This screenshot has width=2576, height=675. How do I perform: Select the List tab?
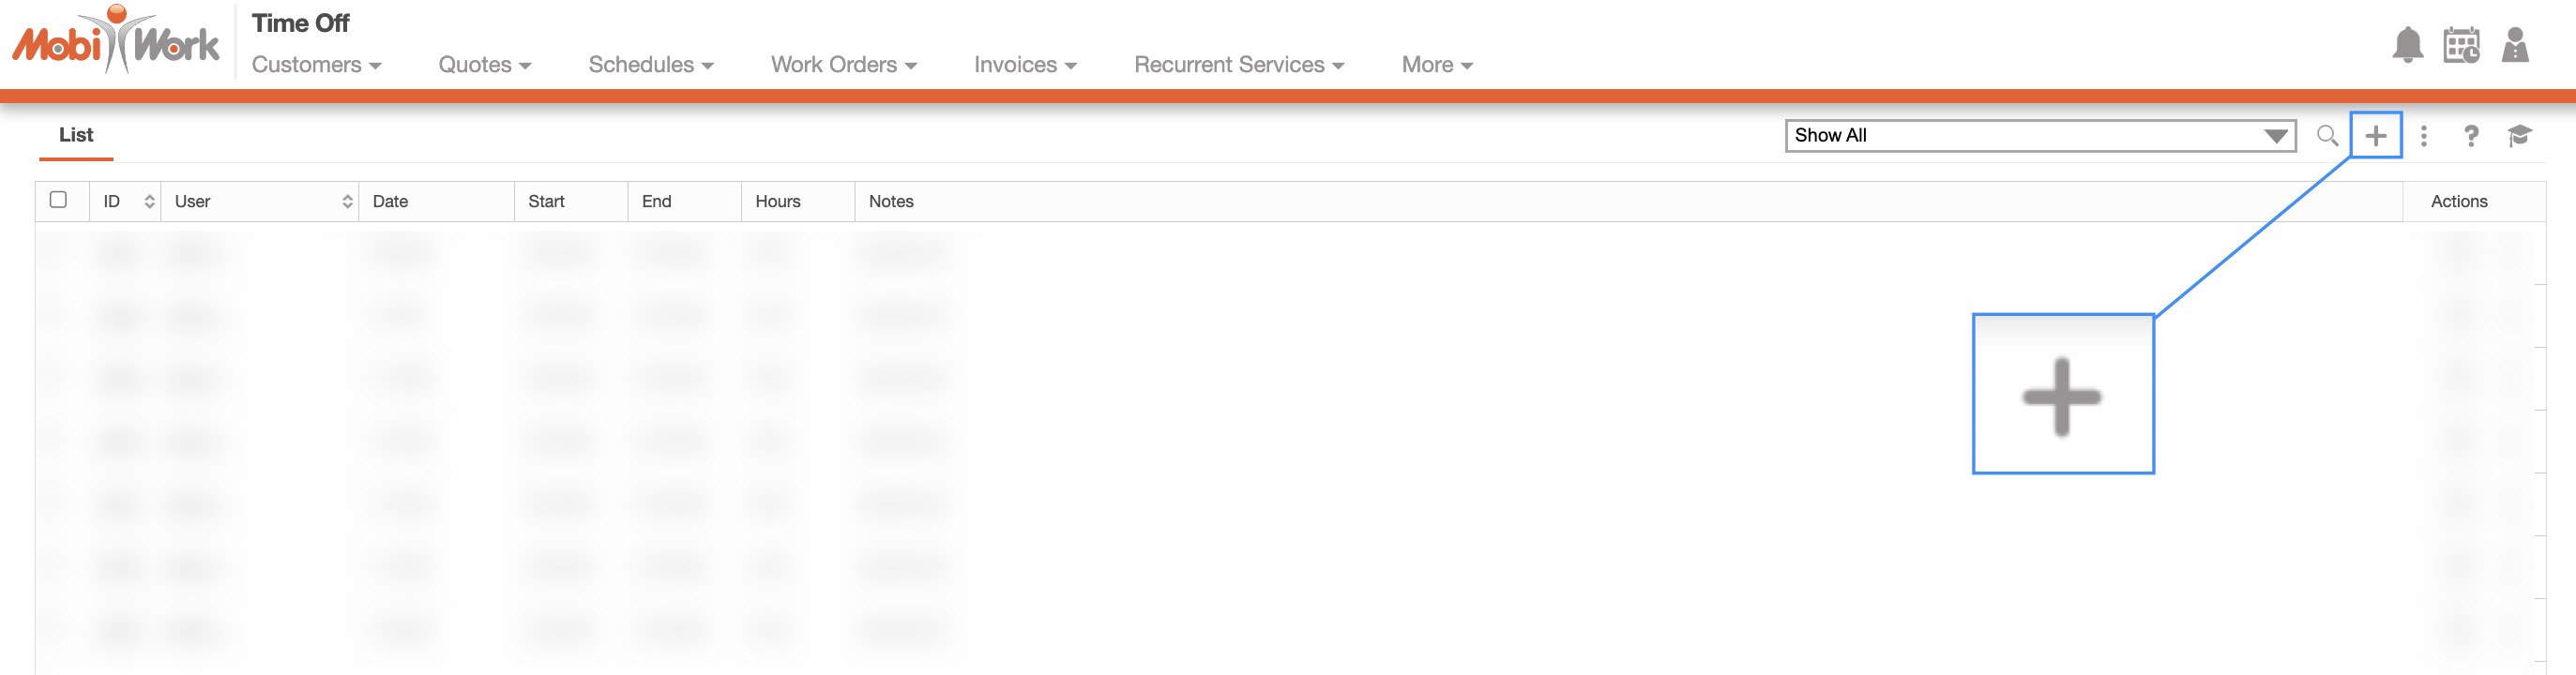pyautogui.click(x=76, y=135)
